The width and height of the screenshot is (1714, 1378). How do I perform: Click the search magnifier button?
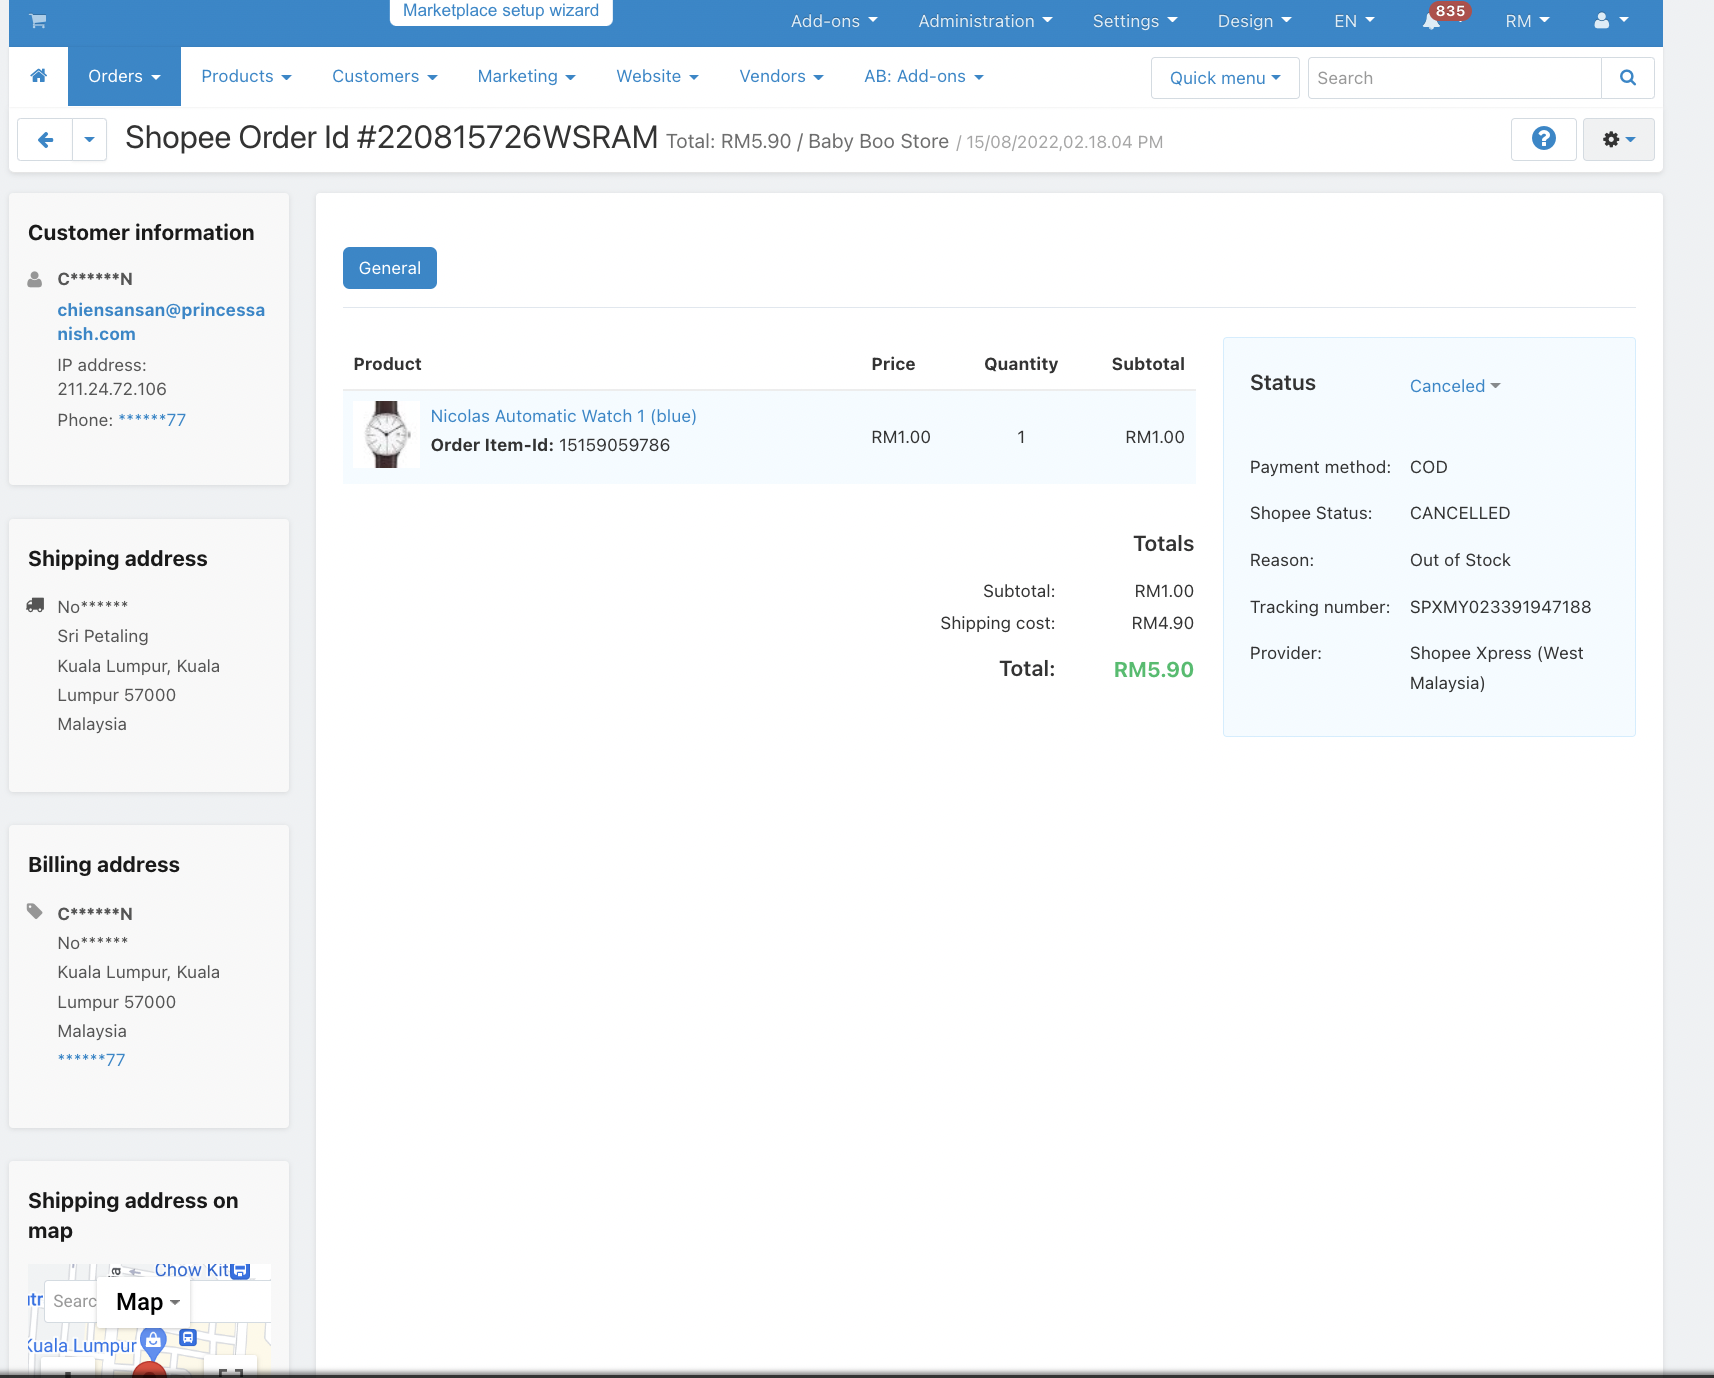(x=1627, y=78)
